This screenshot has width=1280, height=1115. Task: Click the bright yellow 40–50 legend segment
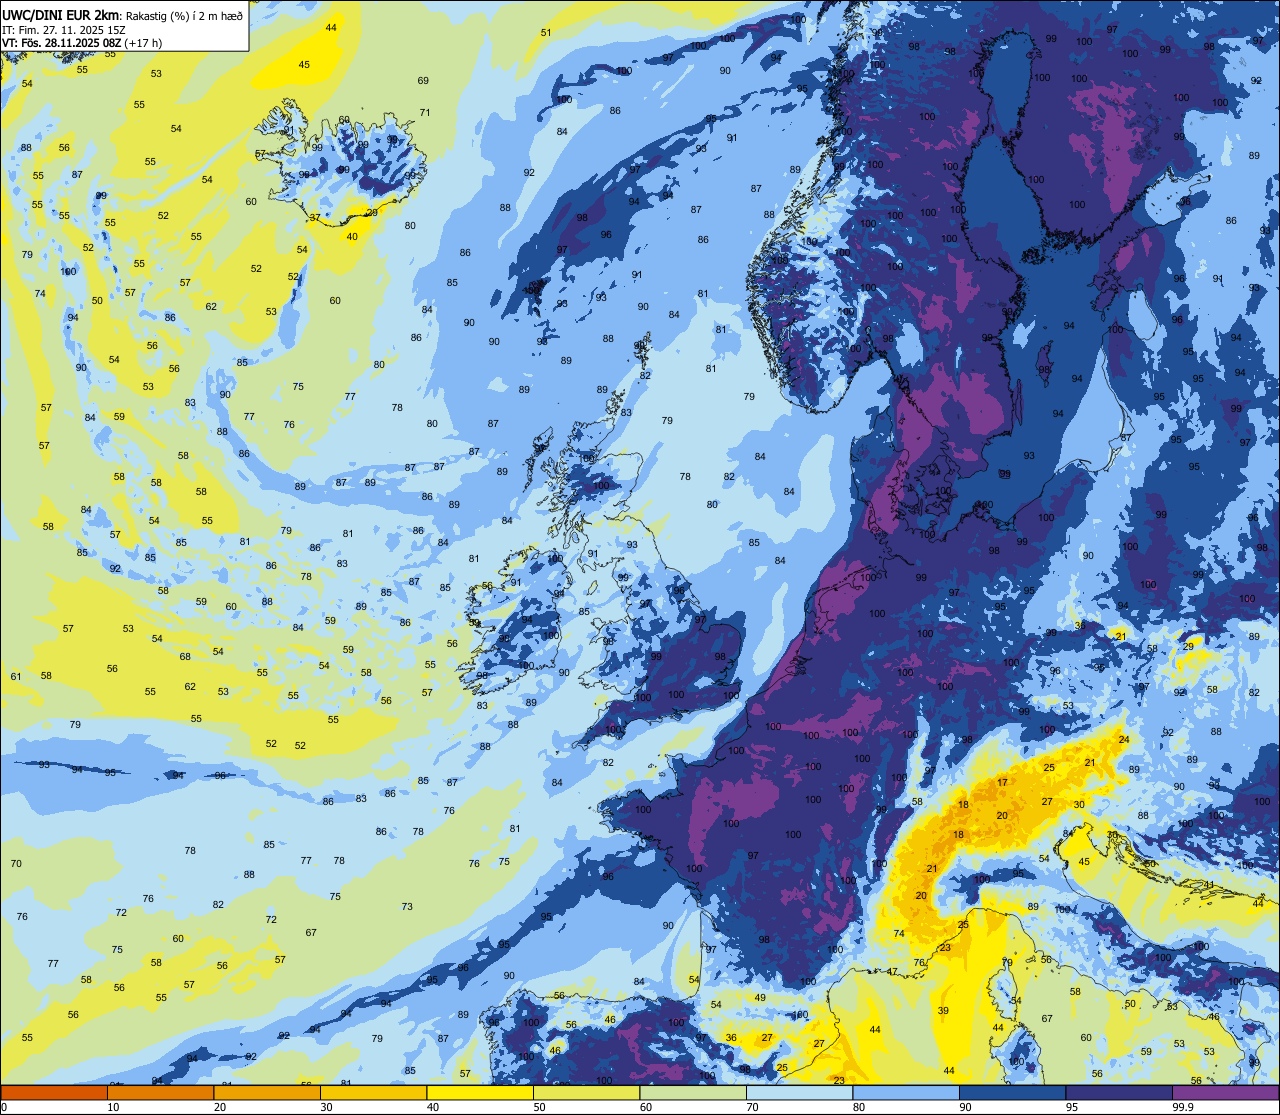click(480, 1092)
